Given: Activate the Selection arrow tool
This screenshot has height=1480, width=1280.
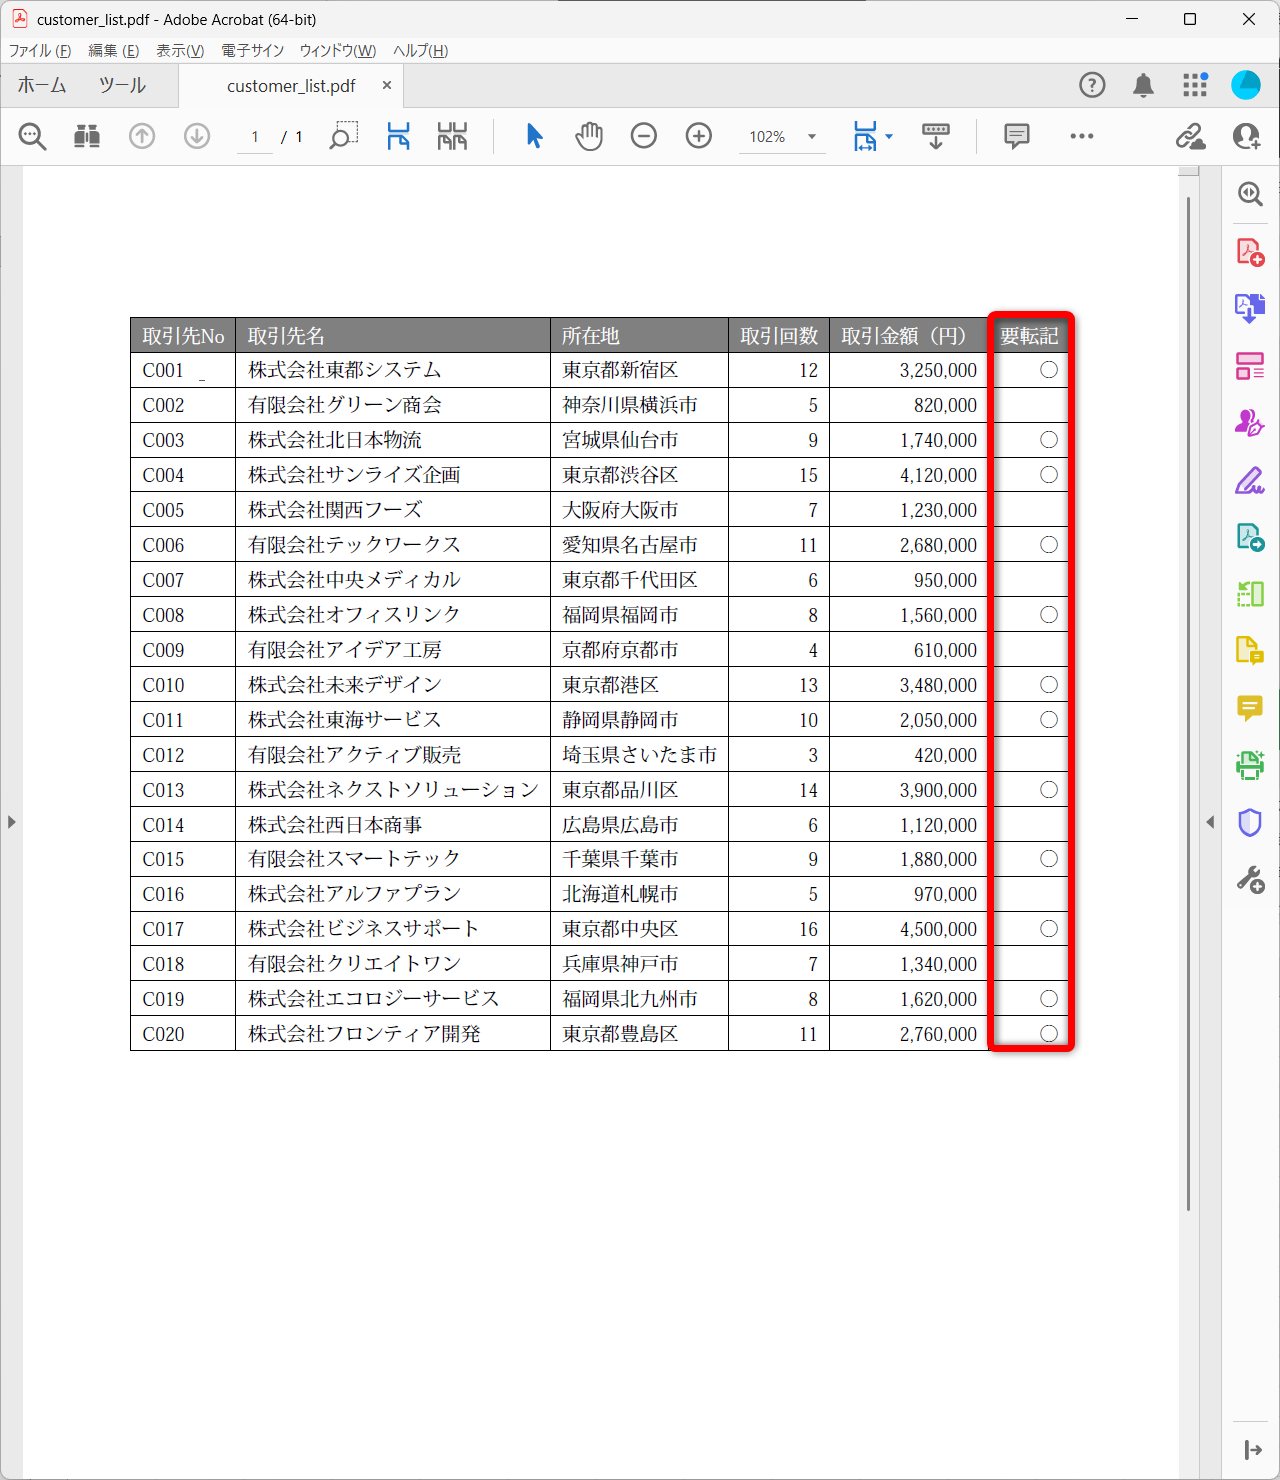Looking at the screenshot, I should [x=534, y=136].
